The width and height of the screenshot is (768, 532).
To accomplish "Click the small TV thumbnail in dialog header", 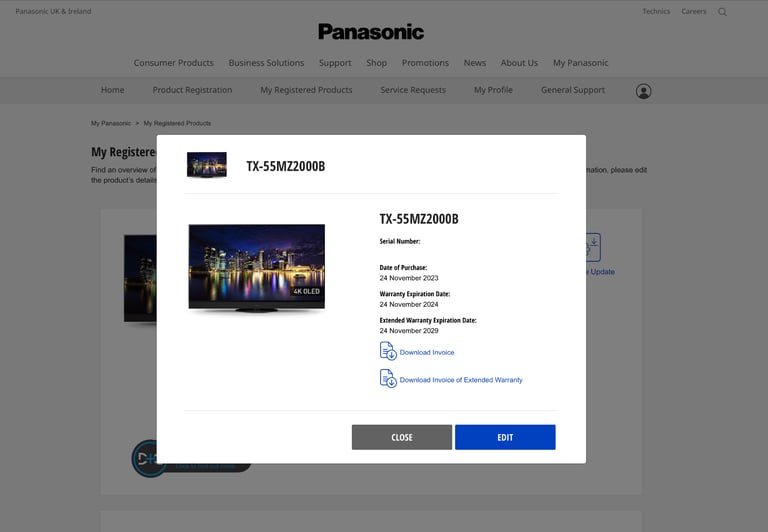I will 207,165.
